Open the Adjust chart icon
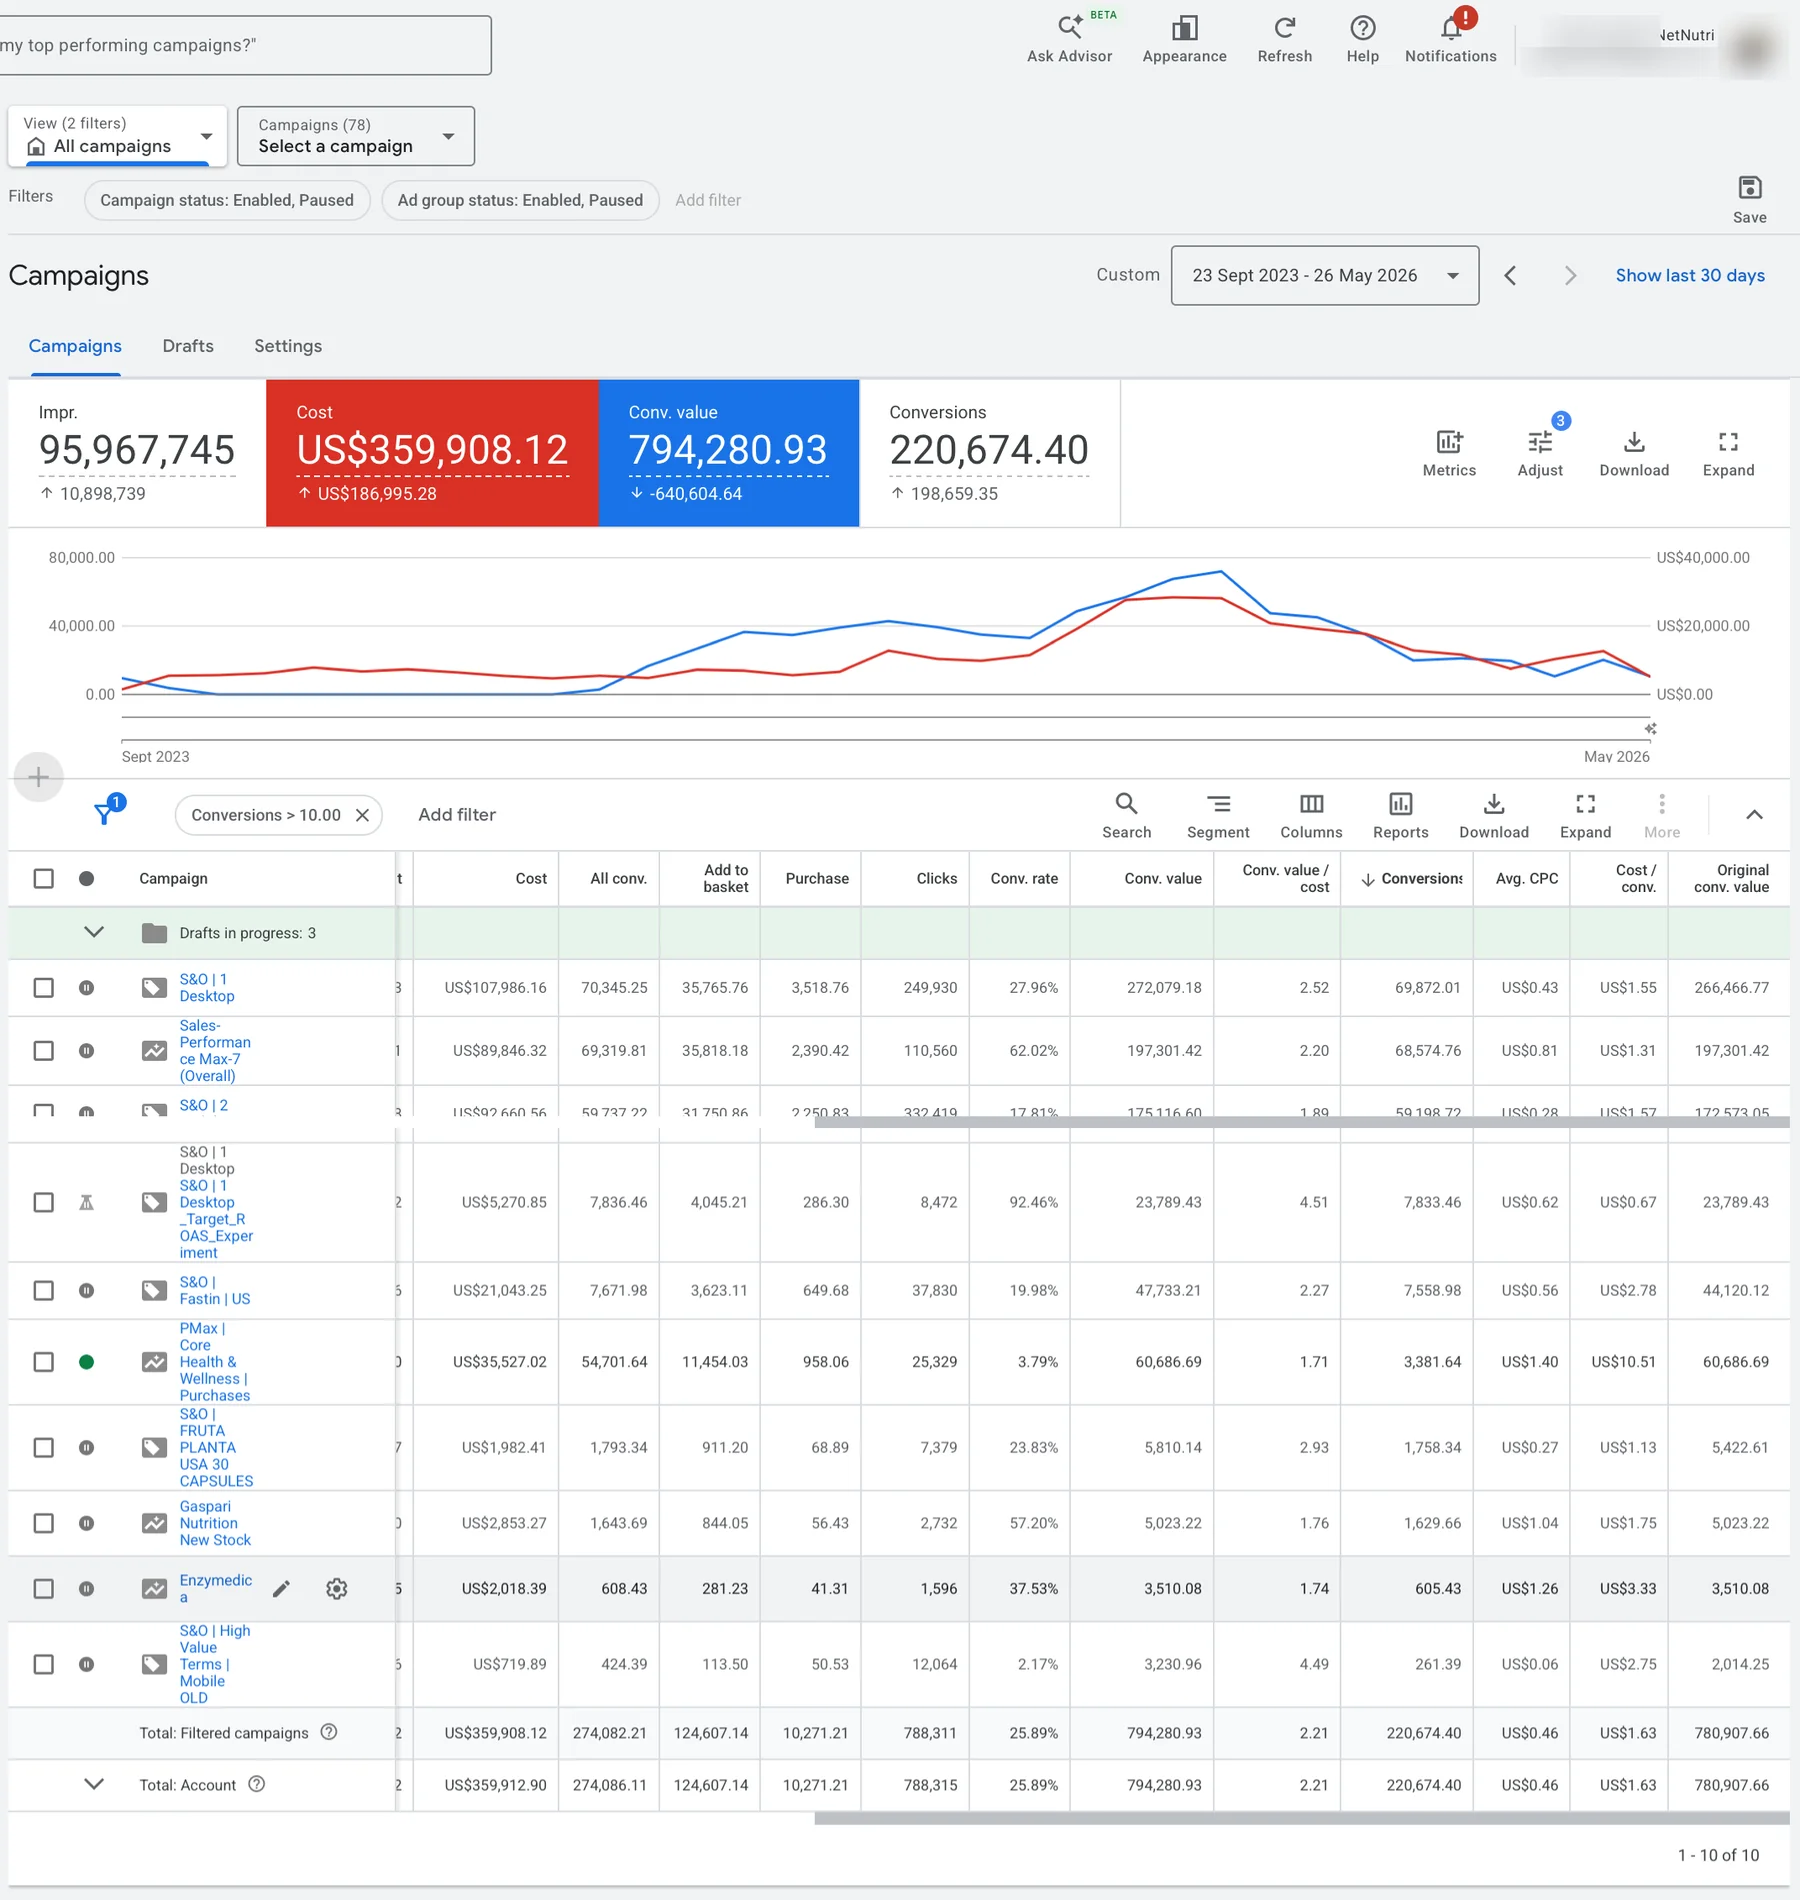Viewport: 1800px width, 1900px height. [x=1540, y=453]
